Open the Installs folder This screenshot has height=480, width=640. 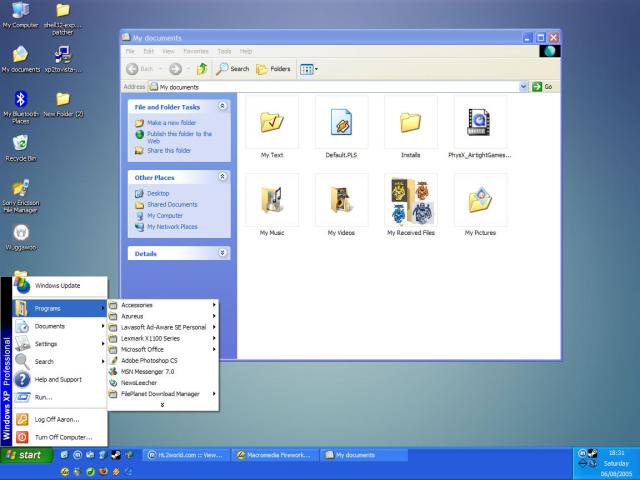[x=411, y=128]
